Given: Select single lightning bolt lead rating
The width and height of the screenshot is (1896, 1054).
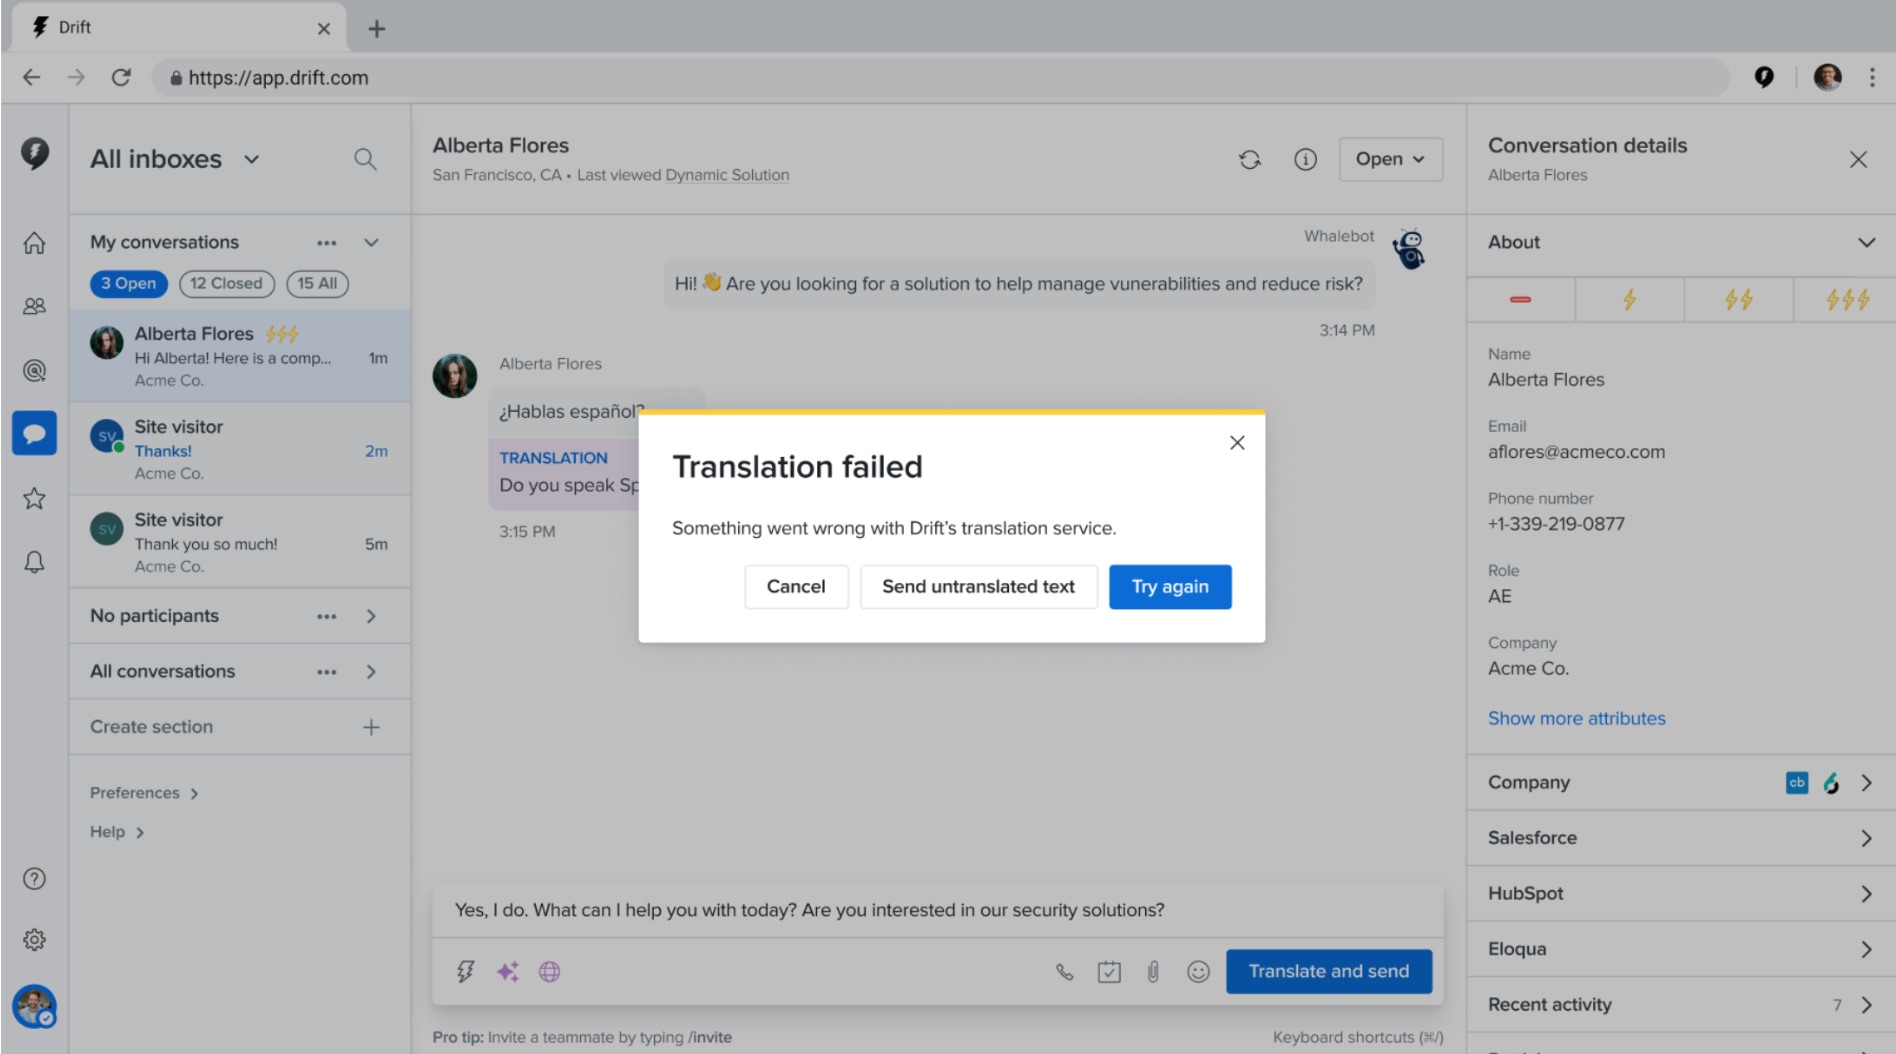Looking at the screenshot, I should pos(1629,299).
